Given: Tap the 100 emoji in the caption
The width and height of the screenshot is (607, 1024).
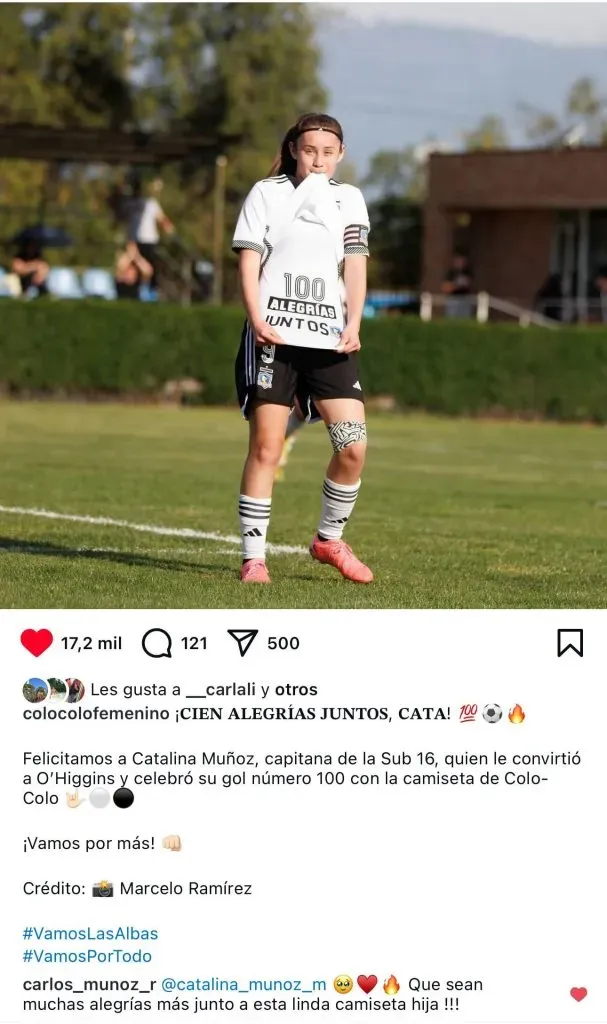Looking at the screenshot, I should click(x=468, y=714).
